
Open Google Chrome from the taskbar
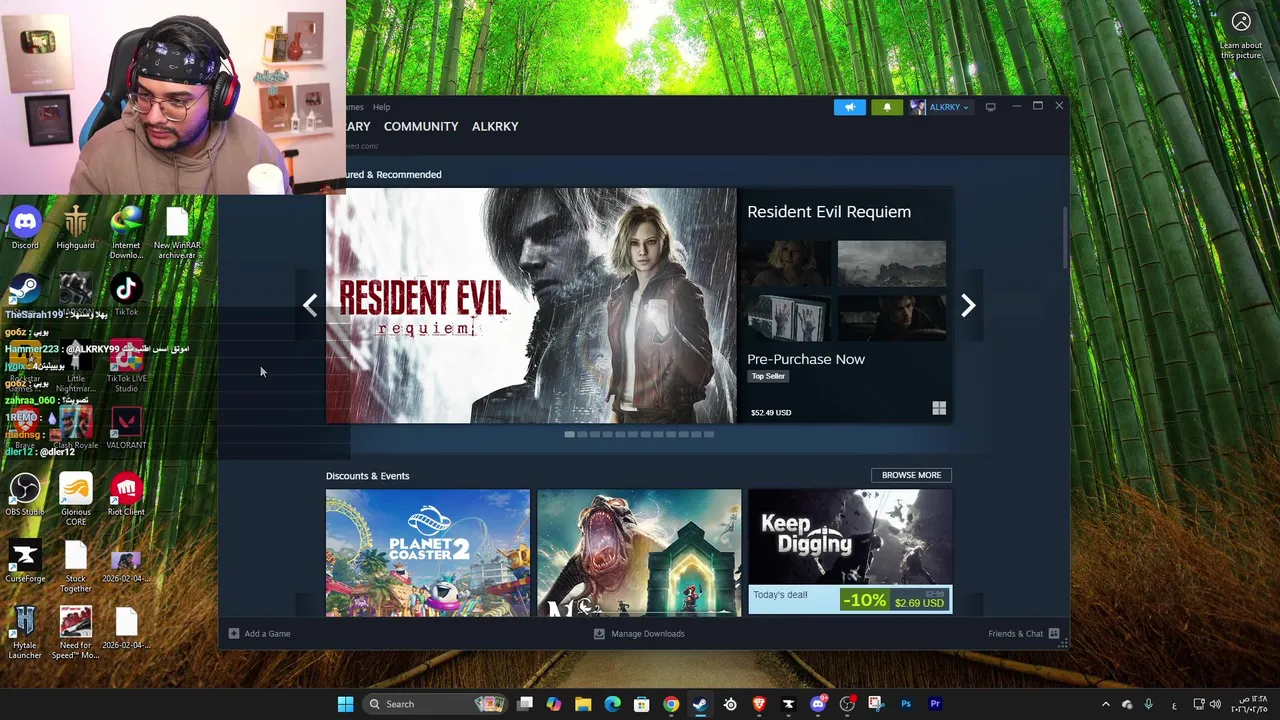pos(671,704)
